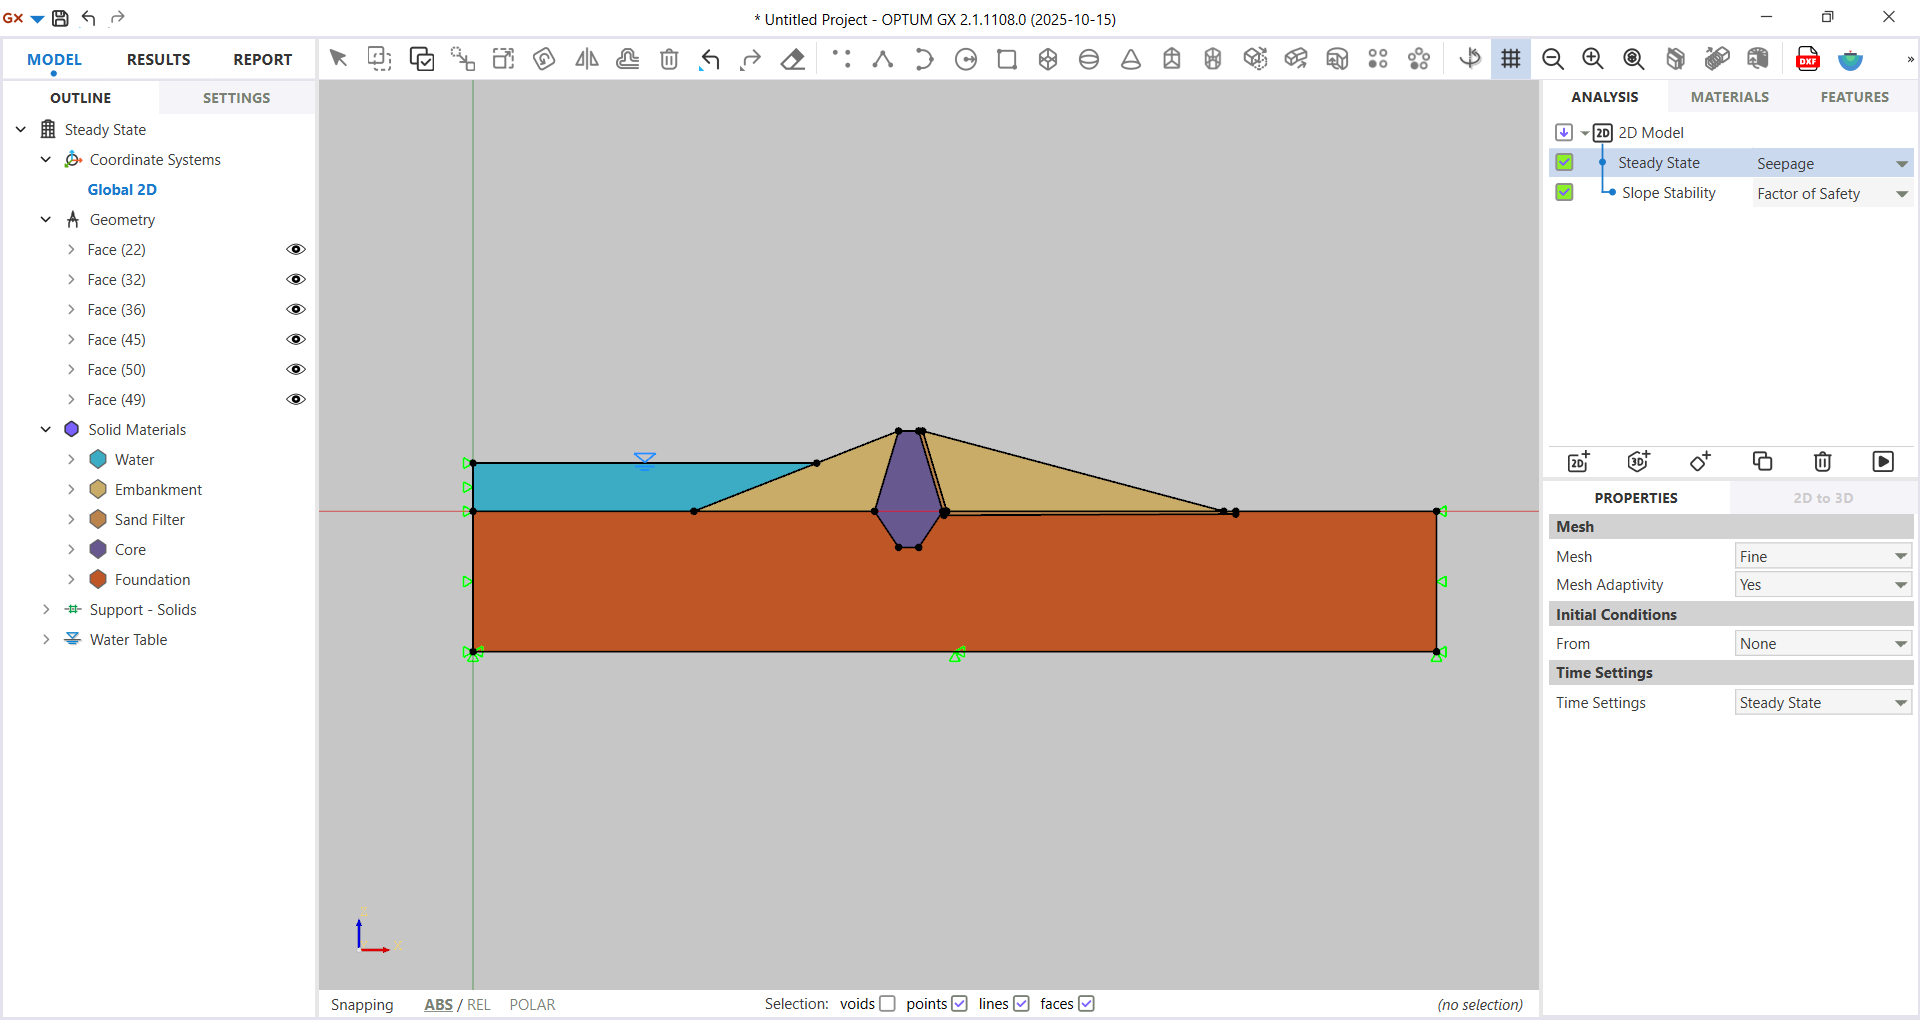This screenshot has height=1020, width=1920.
Task: Click the DXF import icon
Action: pyautogui.click(x=1807, y=59)
